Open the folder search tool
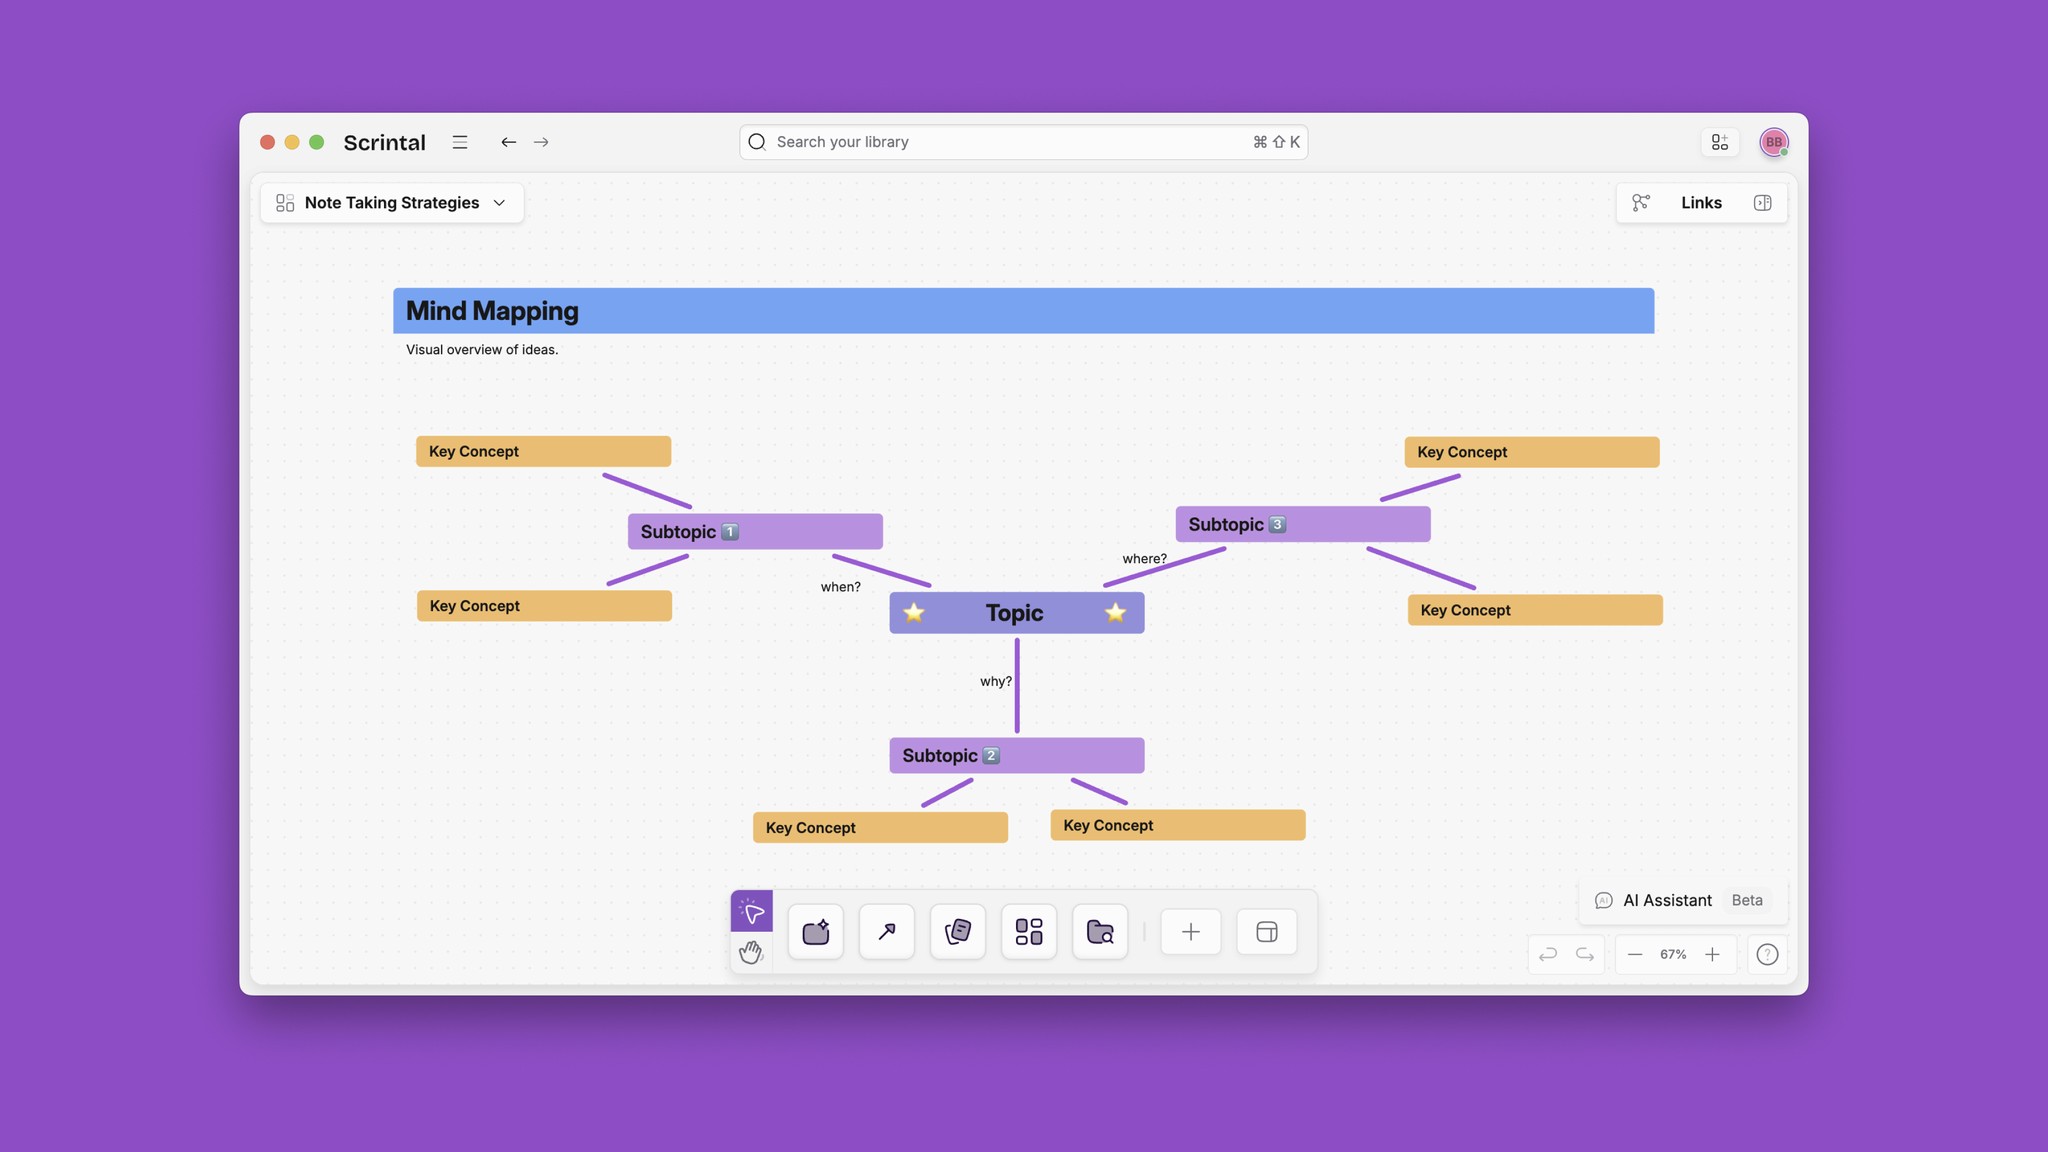2048x1152 pixels. click(1099, 932)
